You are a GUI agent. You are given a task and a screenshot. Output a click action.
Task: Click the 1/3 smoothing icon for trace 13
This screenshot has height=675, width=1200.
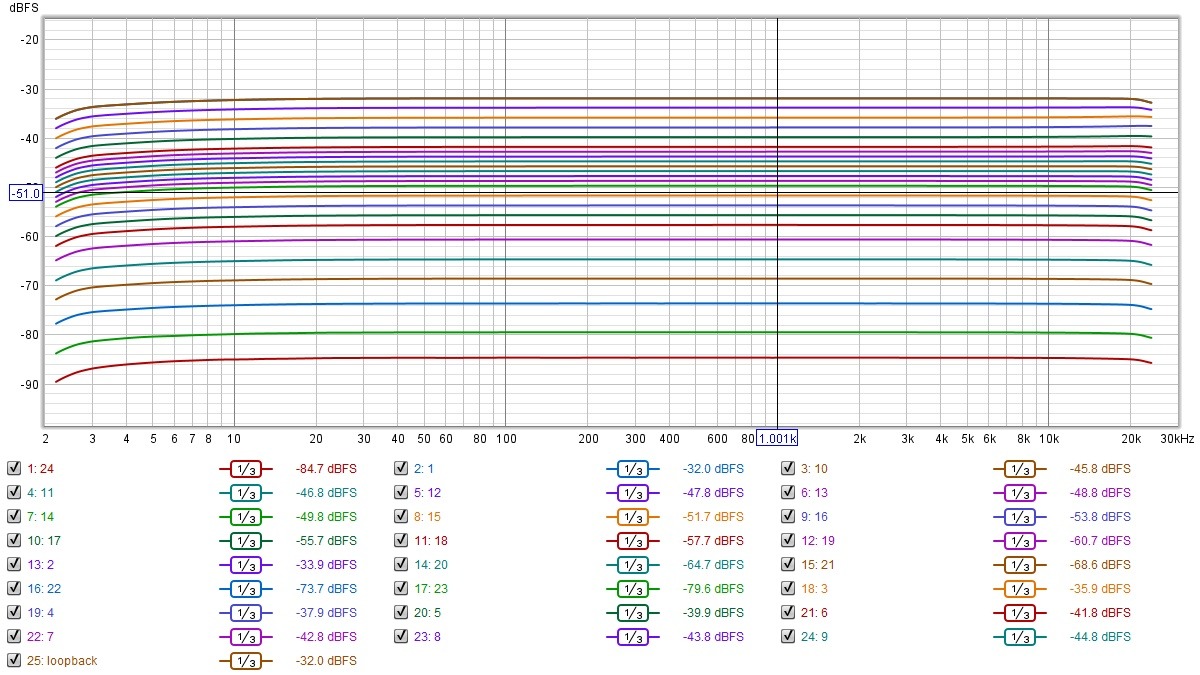coord(1019,492)
